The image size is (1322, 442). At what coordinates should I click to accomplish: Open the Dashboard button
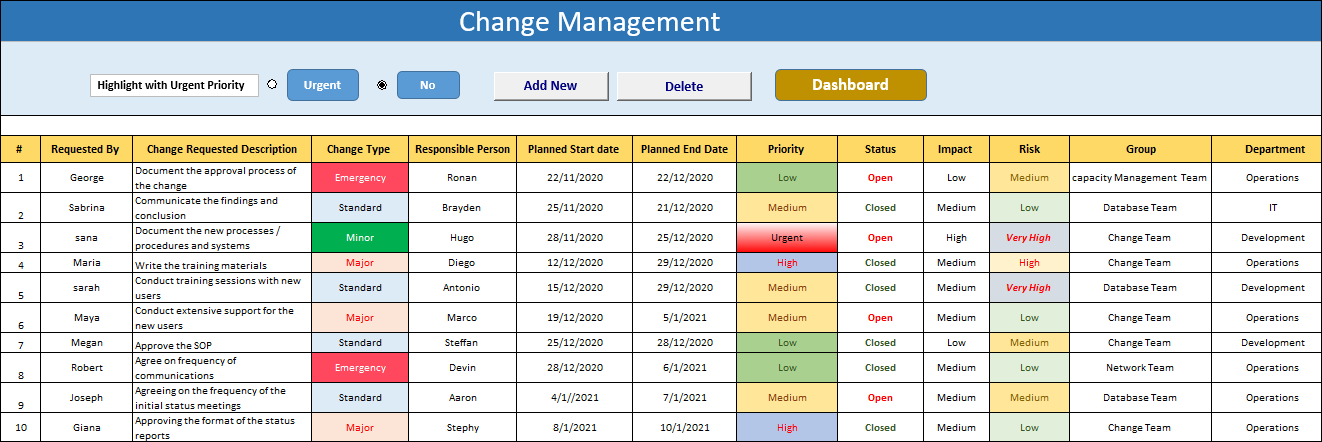tap(850, 85)
